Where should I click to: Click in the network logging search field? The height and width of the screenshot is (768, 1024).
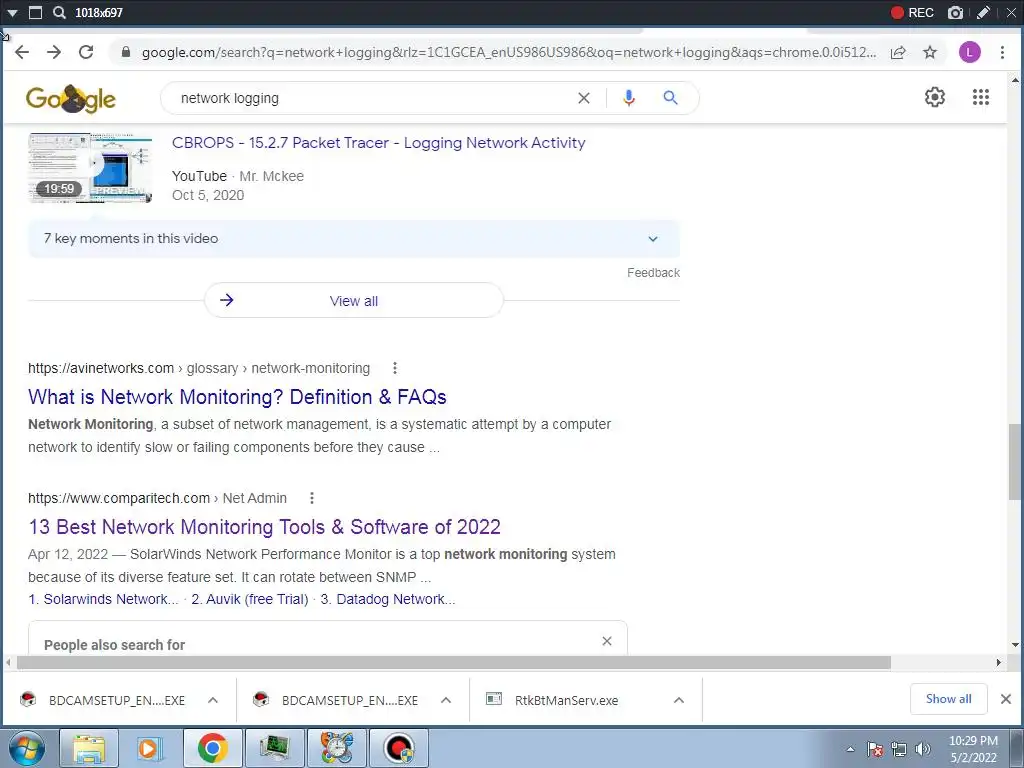click(372, 98)
